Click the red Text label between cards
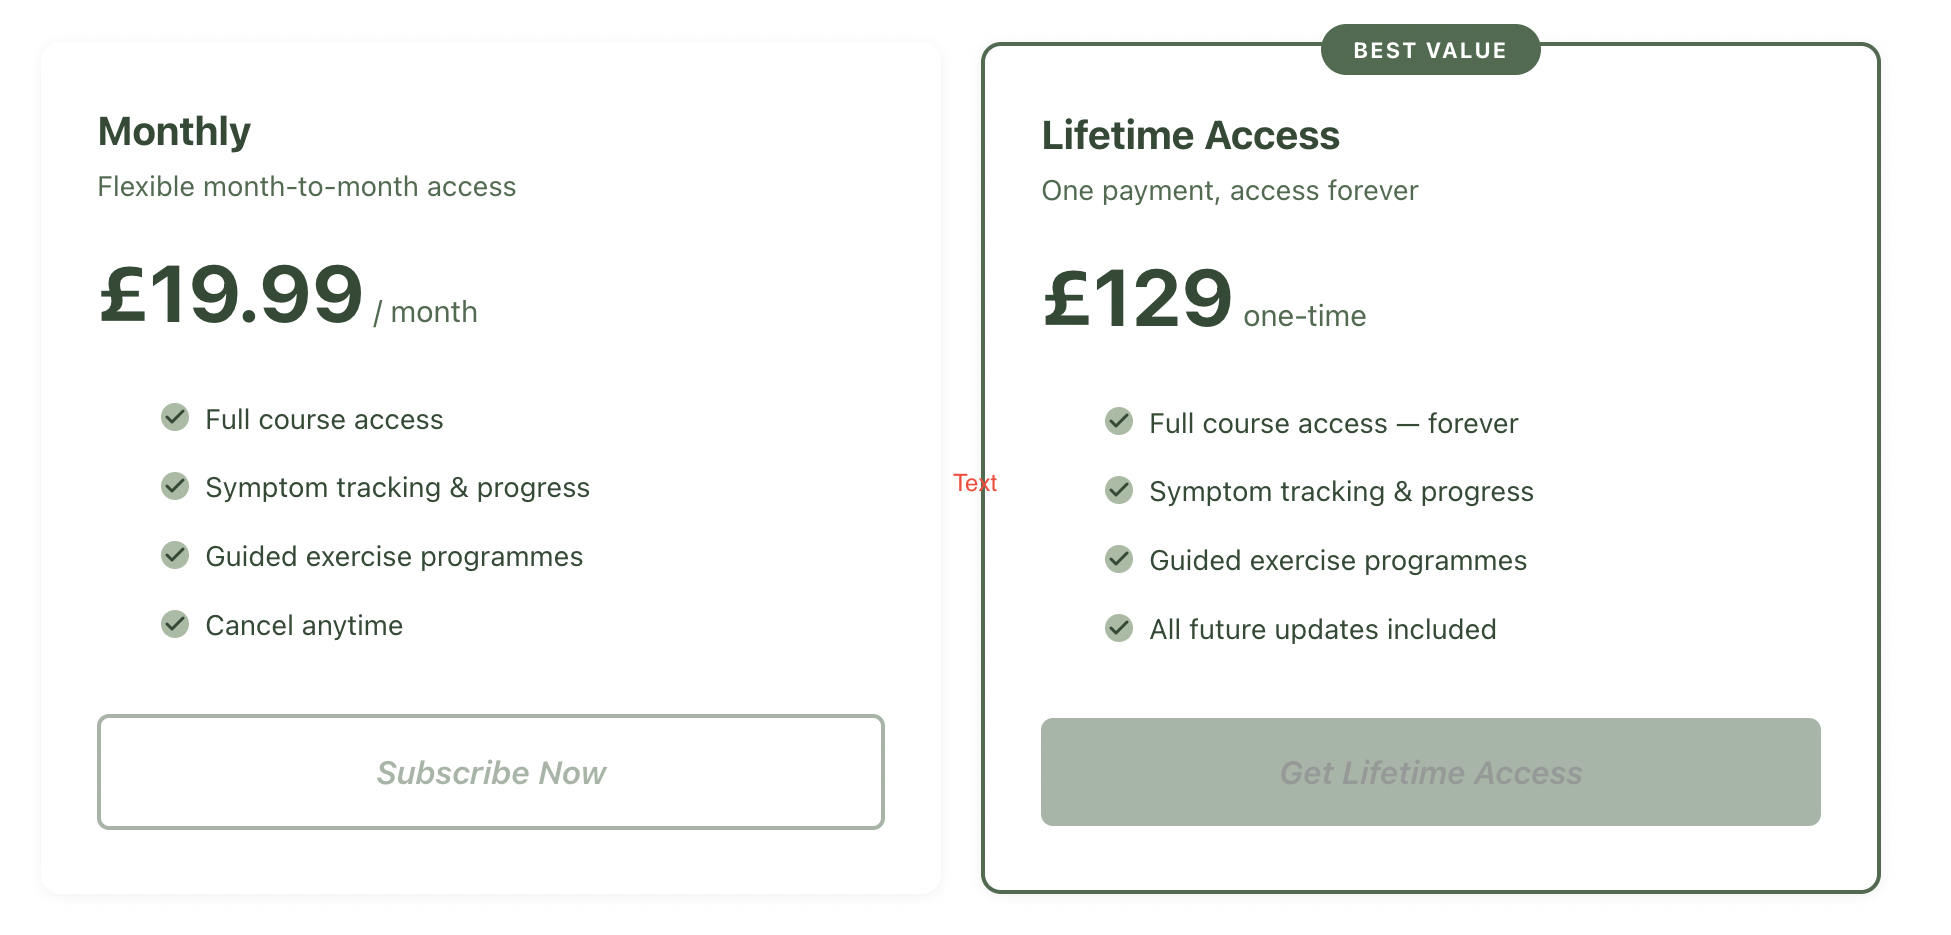 (975, 483)
